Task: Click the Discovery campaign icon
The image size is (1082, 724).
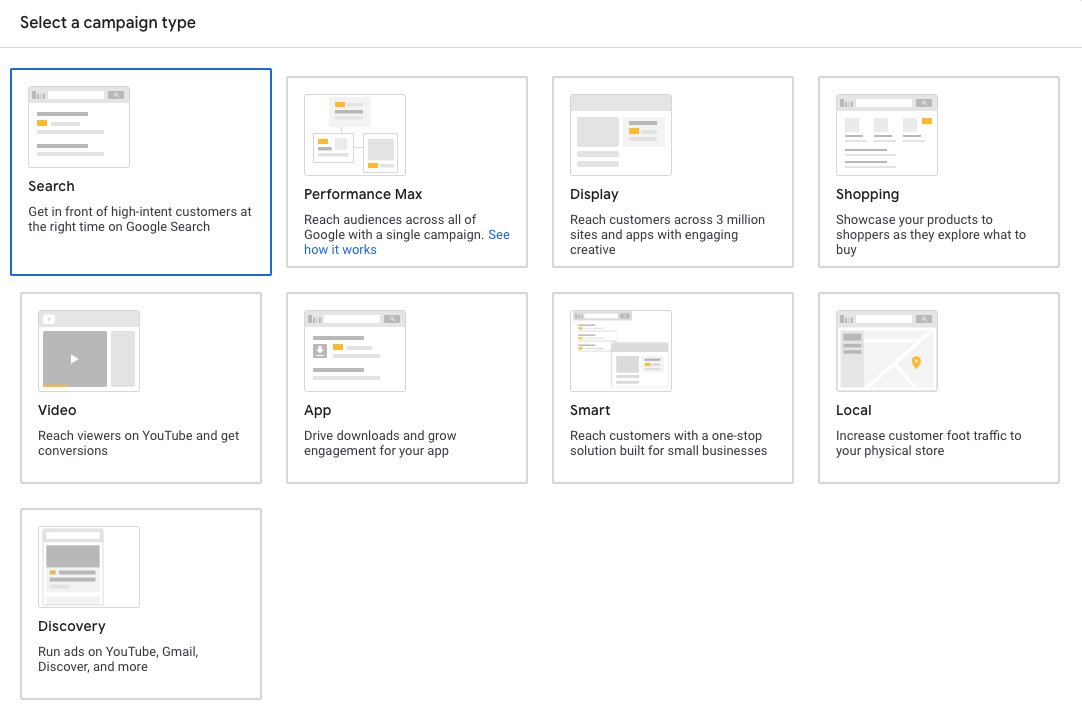Action: (88, 565)
